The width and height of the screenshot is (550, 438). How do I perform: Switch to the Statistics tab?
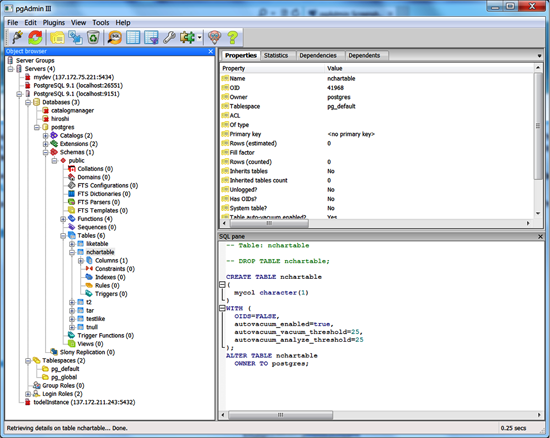point(276,55)
